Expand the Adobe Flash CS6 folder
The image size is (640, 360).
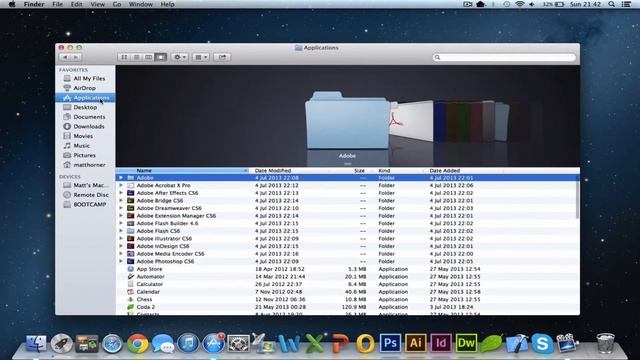pyautogui.click(x=121, y=231)
